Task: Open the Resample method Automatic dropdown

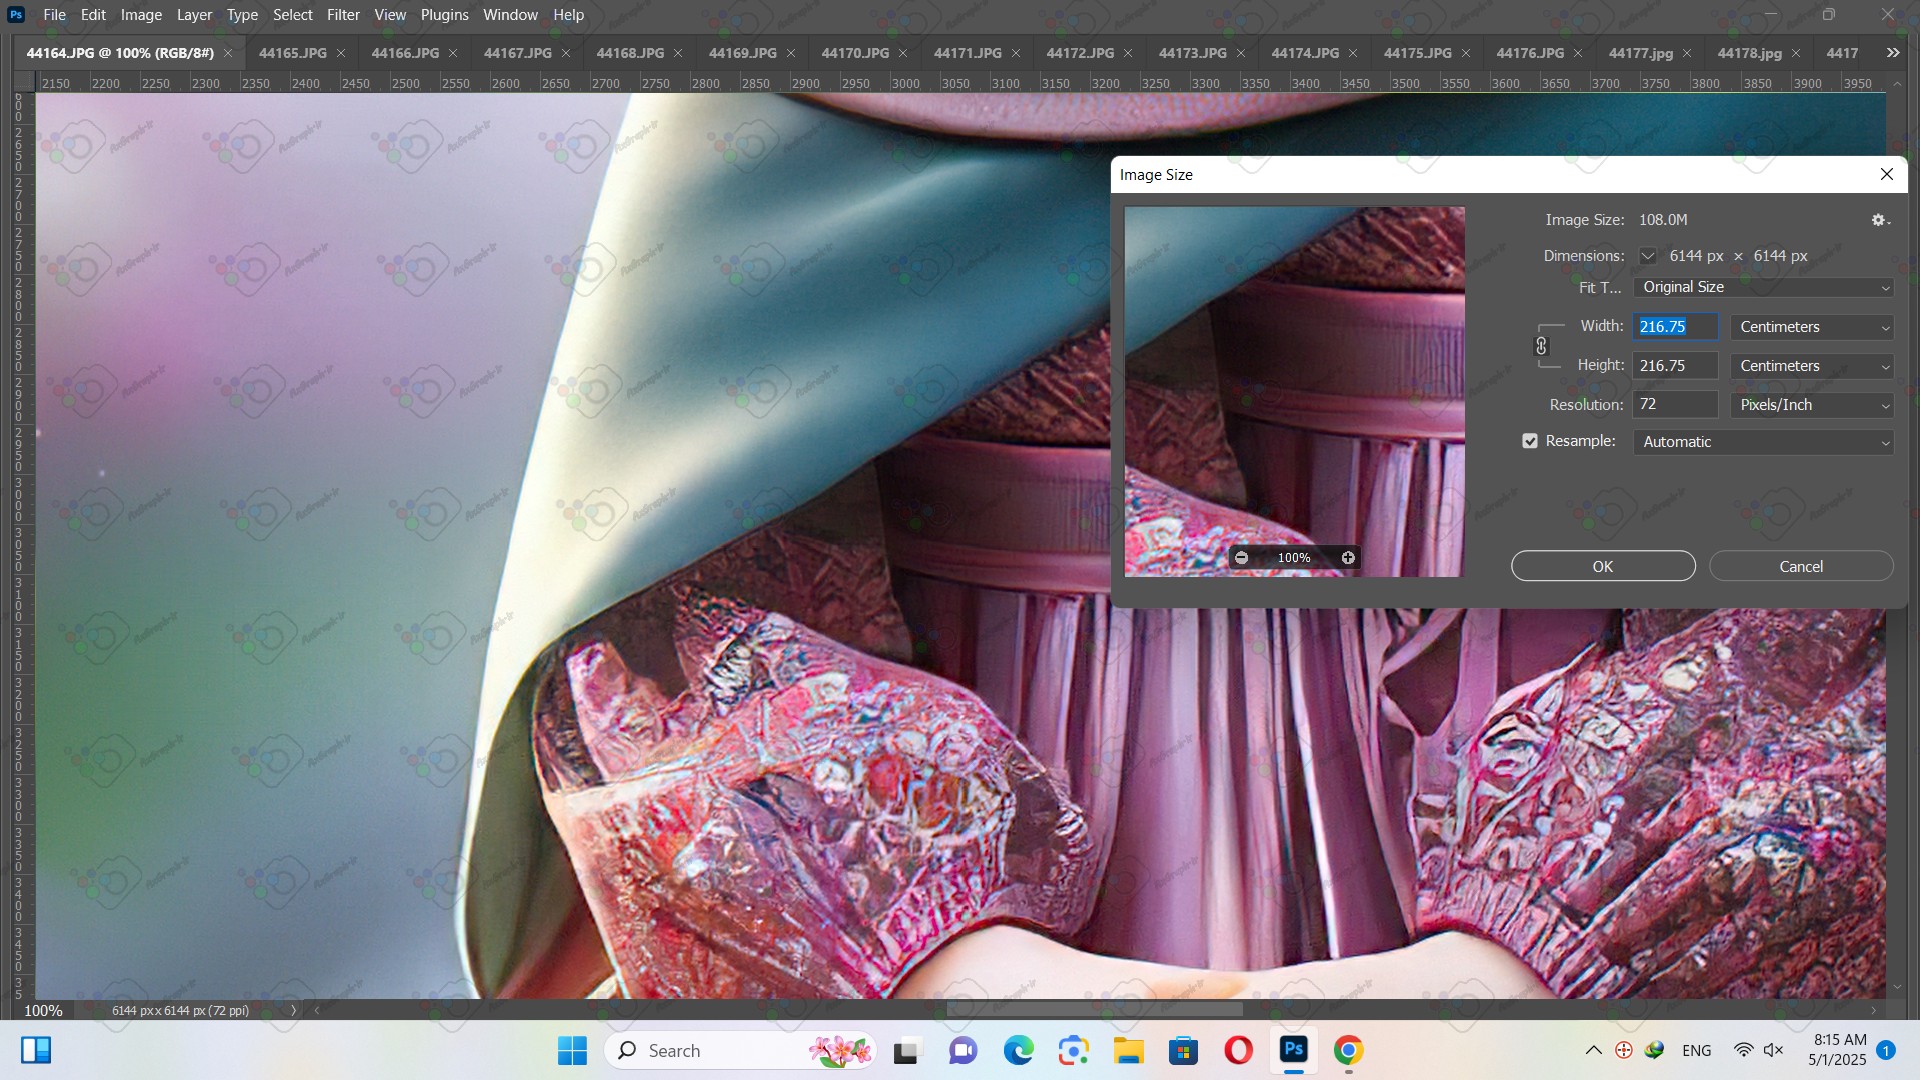Action: click(1763, 442)
